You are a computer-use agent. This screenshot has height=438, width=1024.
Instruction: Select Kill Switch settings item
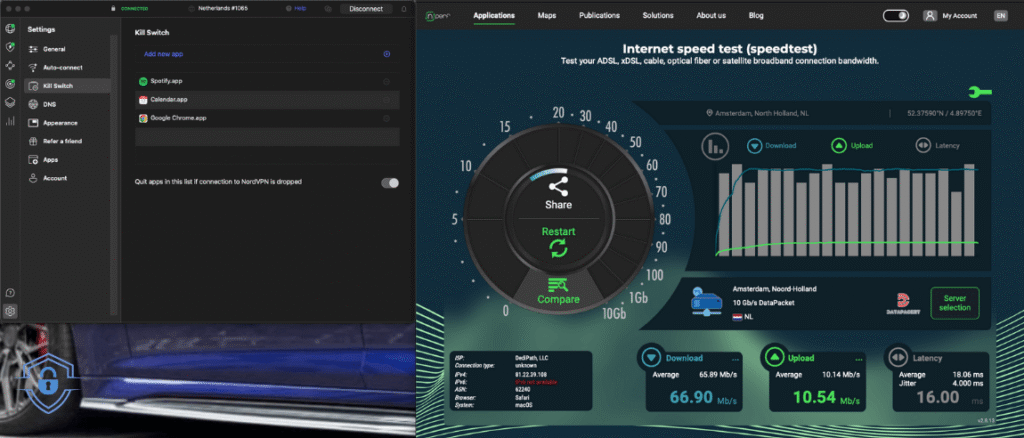pyautogui.click(x=67, y=86)
